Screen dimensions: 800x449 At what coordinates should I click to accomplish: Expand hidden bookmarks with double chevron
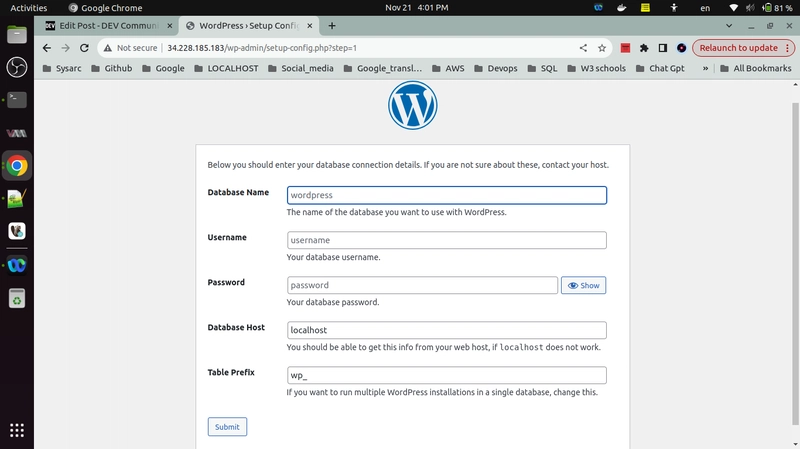705,68
